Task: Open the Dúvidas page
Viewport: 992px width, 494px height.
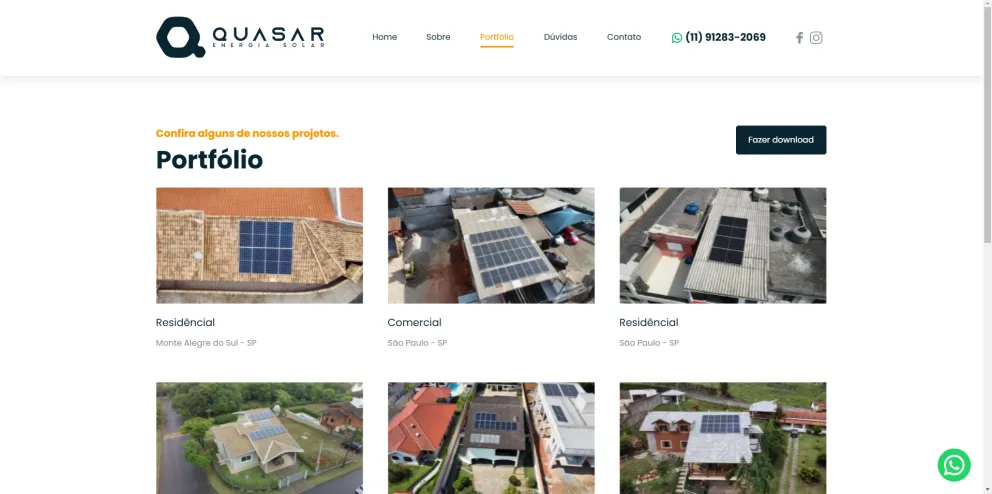Action: click(x=561, y=37)
